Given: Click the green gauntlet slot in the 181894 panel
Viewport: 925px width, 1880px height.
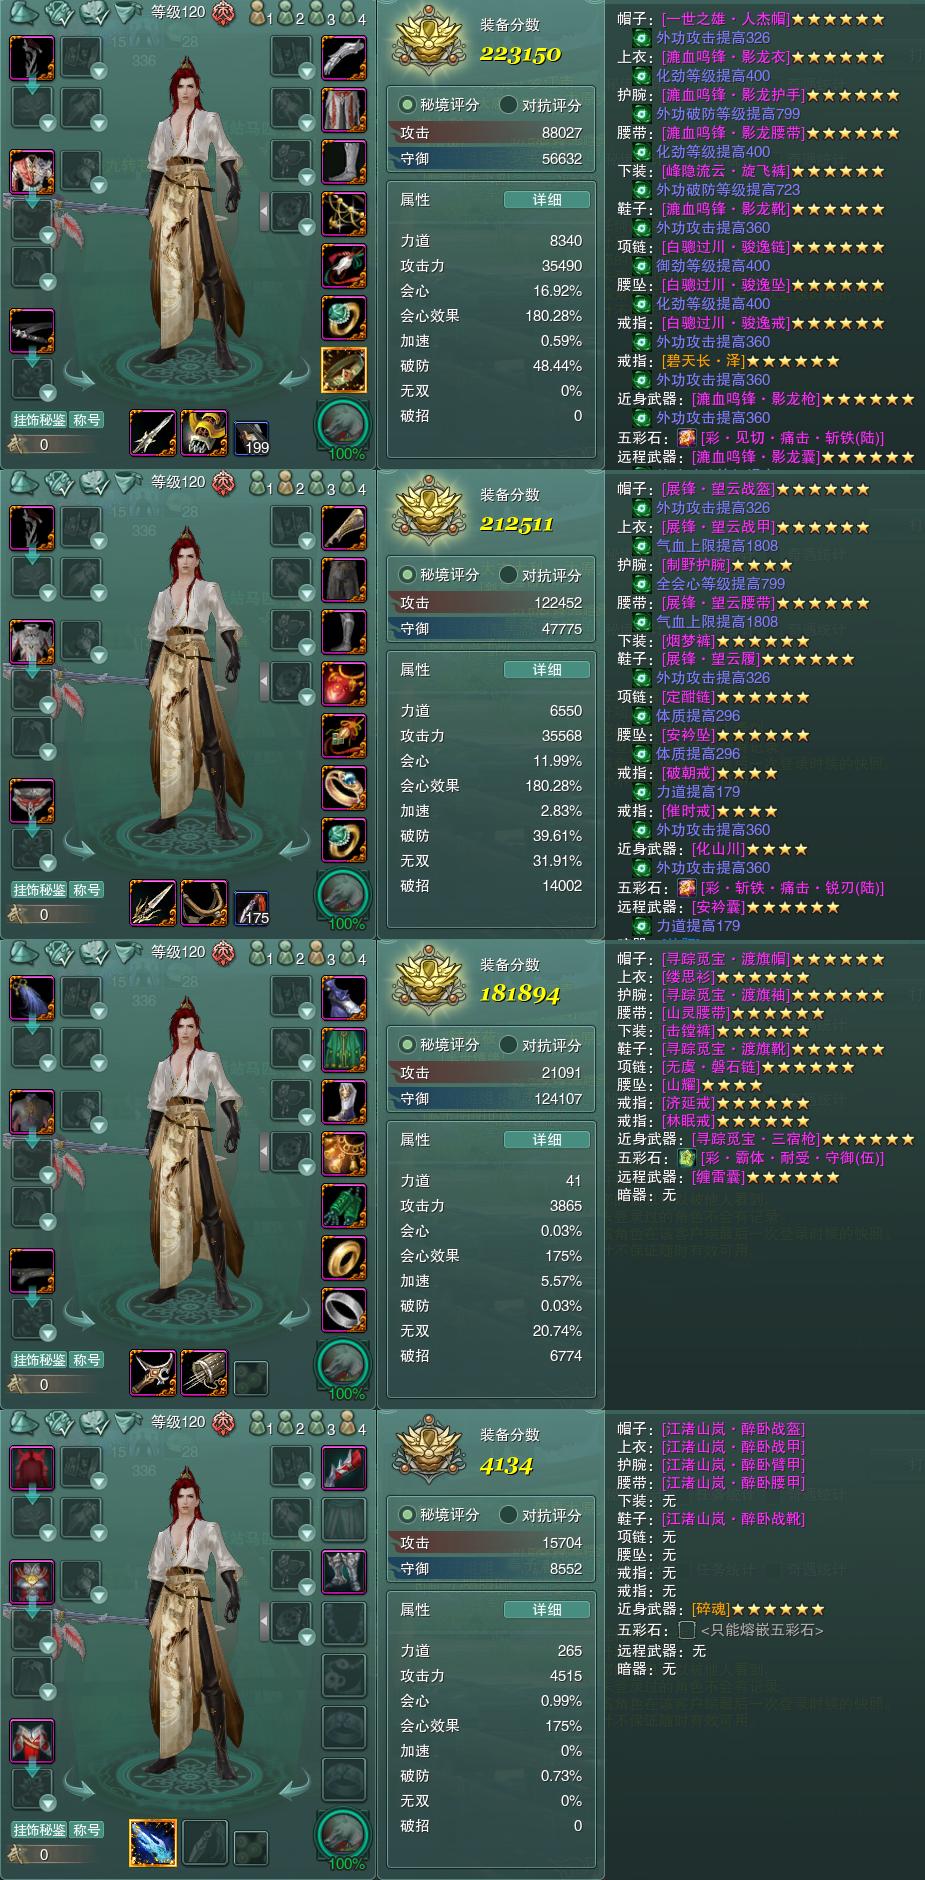Looking at the screenshot, I should (344, 1206).
